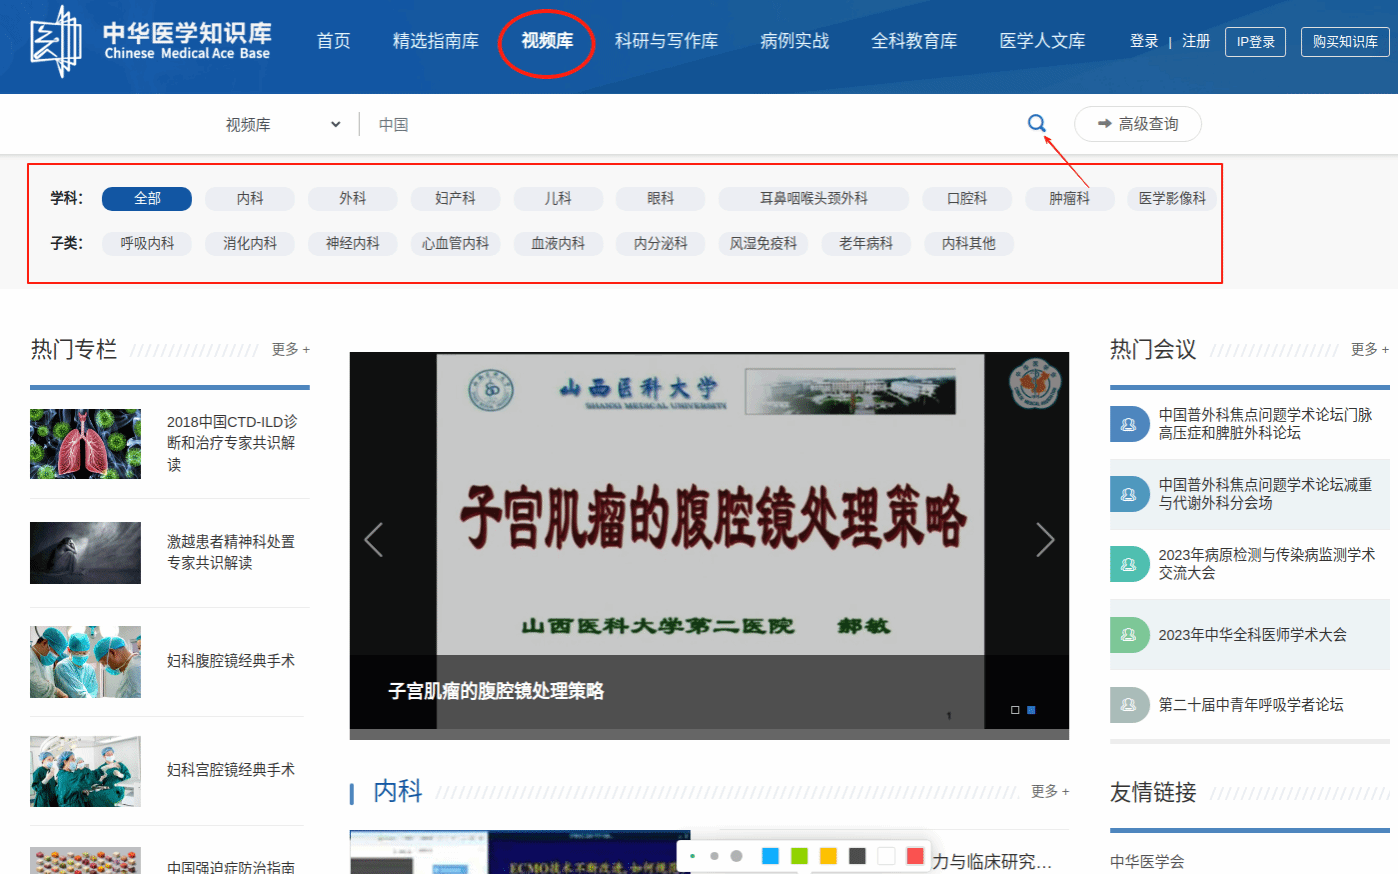Click the Chinese Medical Ace Base logo

pos(150,41)
